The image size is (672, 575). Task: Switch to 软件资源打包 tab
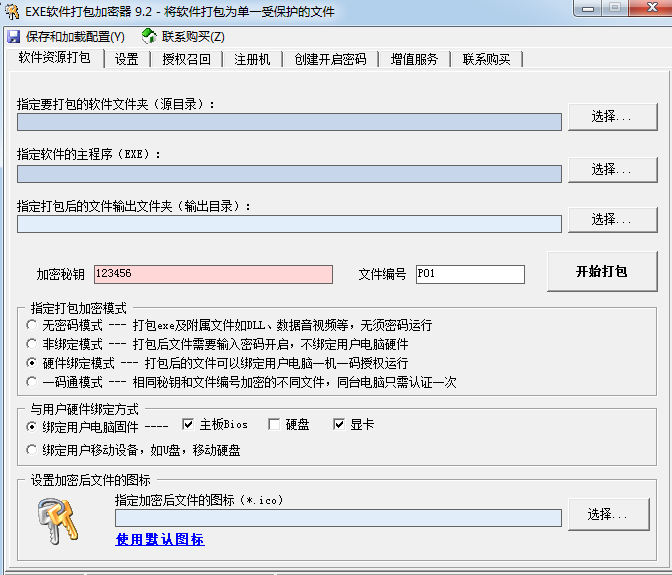pos(54,58)
